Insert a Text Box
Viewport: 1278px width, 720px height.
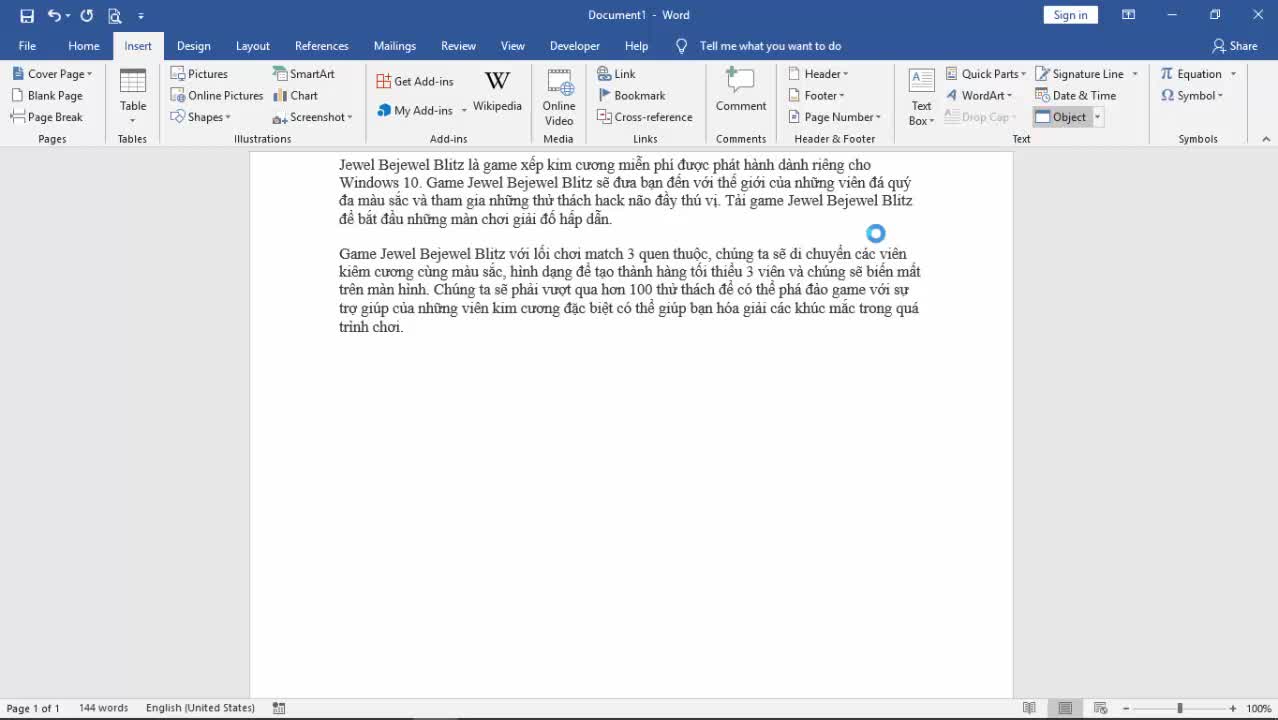coord(921,97)
